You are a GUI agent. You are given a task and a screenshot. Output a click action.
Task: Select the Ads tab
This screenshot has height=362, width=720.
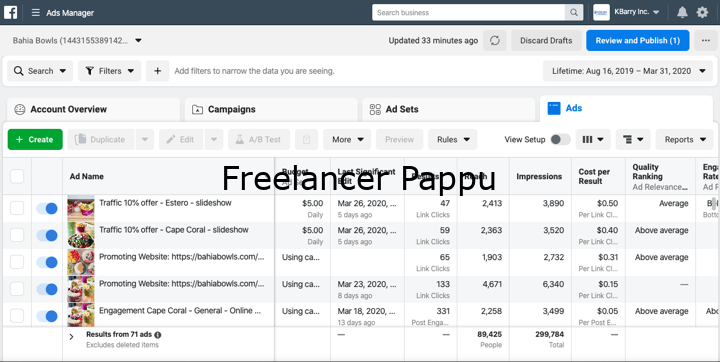tap(627, 108)
